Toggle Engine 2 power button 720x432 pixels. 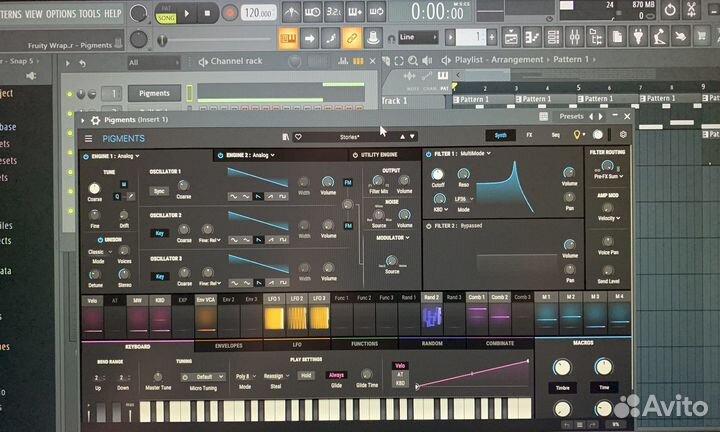(220, 156)
